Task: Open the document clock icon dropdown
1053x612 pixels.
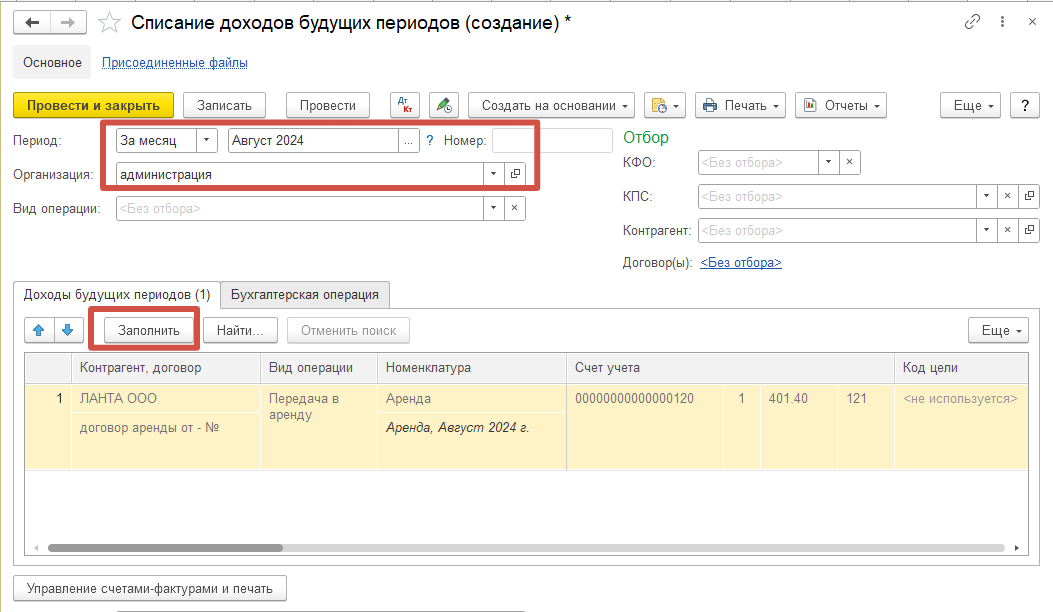Action: click(x=665, y=105)
